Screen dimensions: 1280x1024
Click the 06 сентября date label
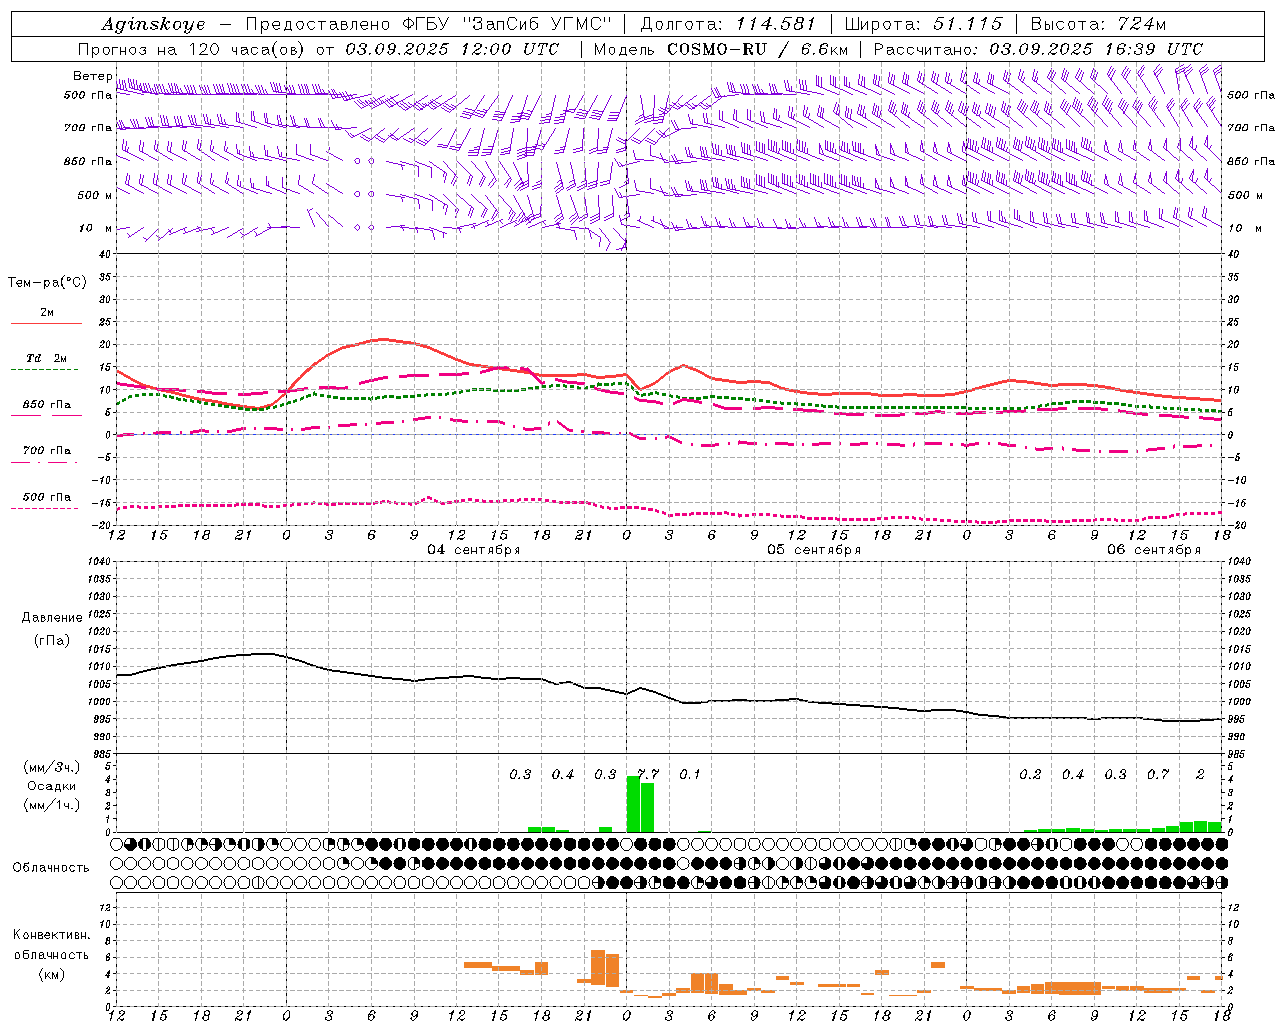(1153, 550)
